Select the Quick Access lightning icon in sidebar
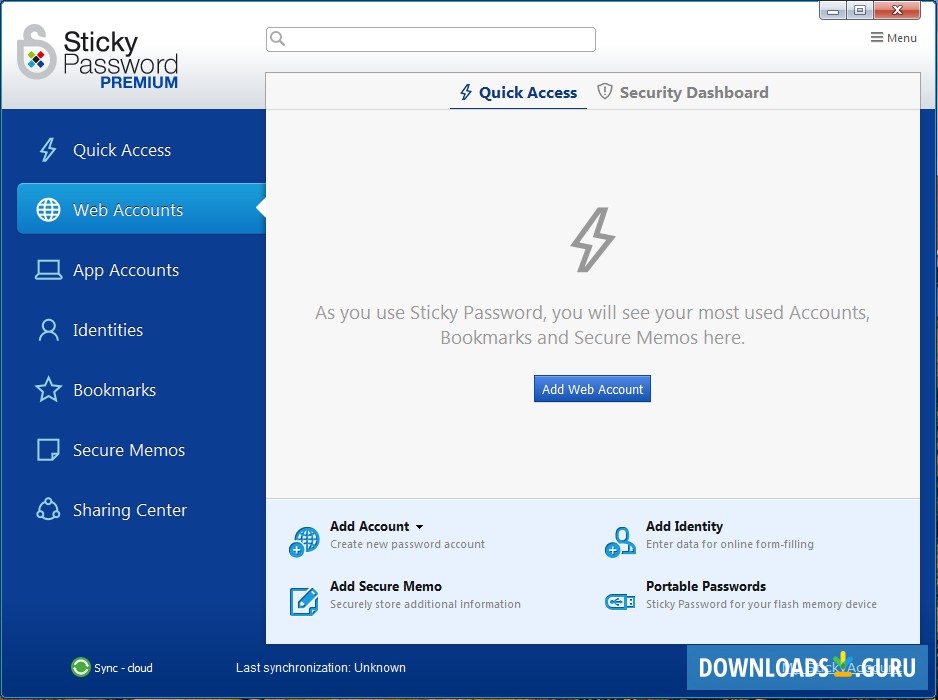The height and width of the screenshot is (700, 938). pos(47,149)
